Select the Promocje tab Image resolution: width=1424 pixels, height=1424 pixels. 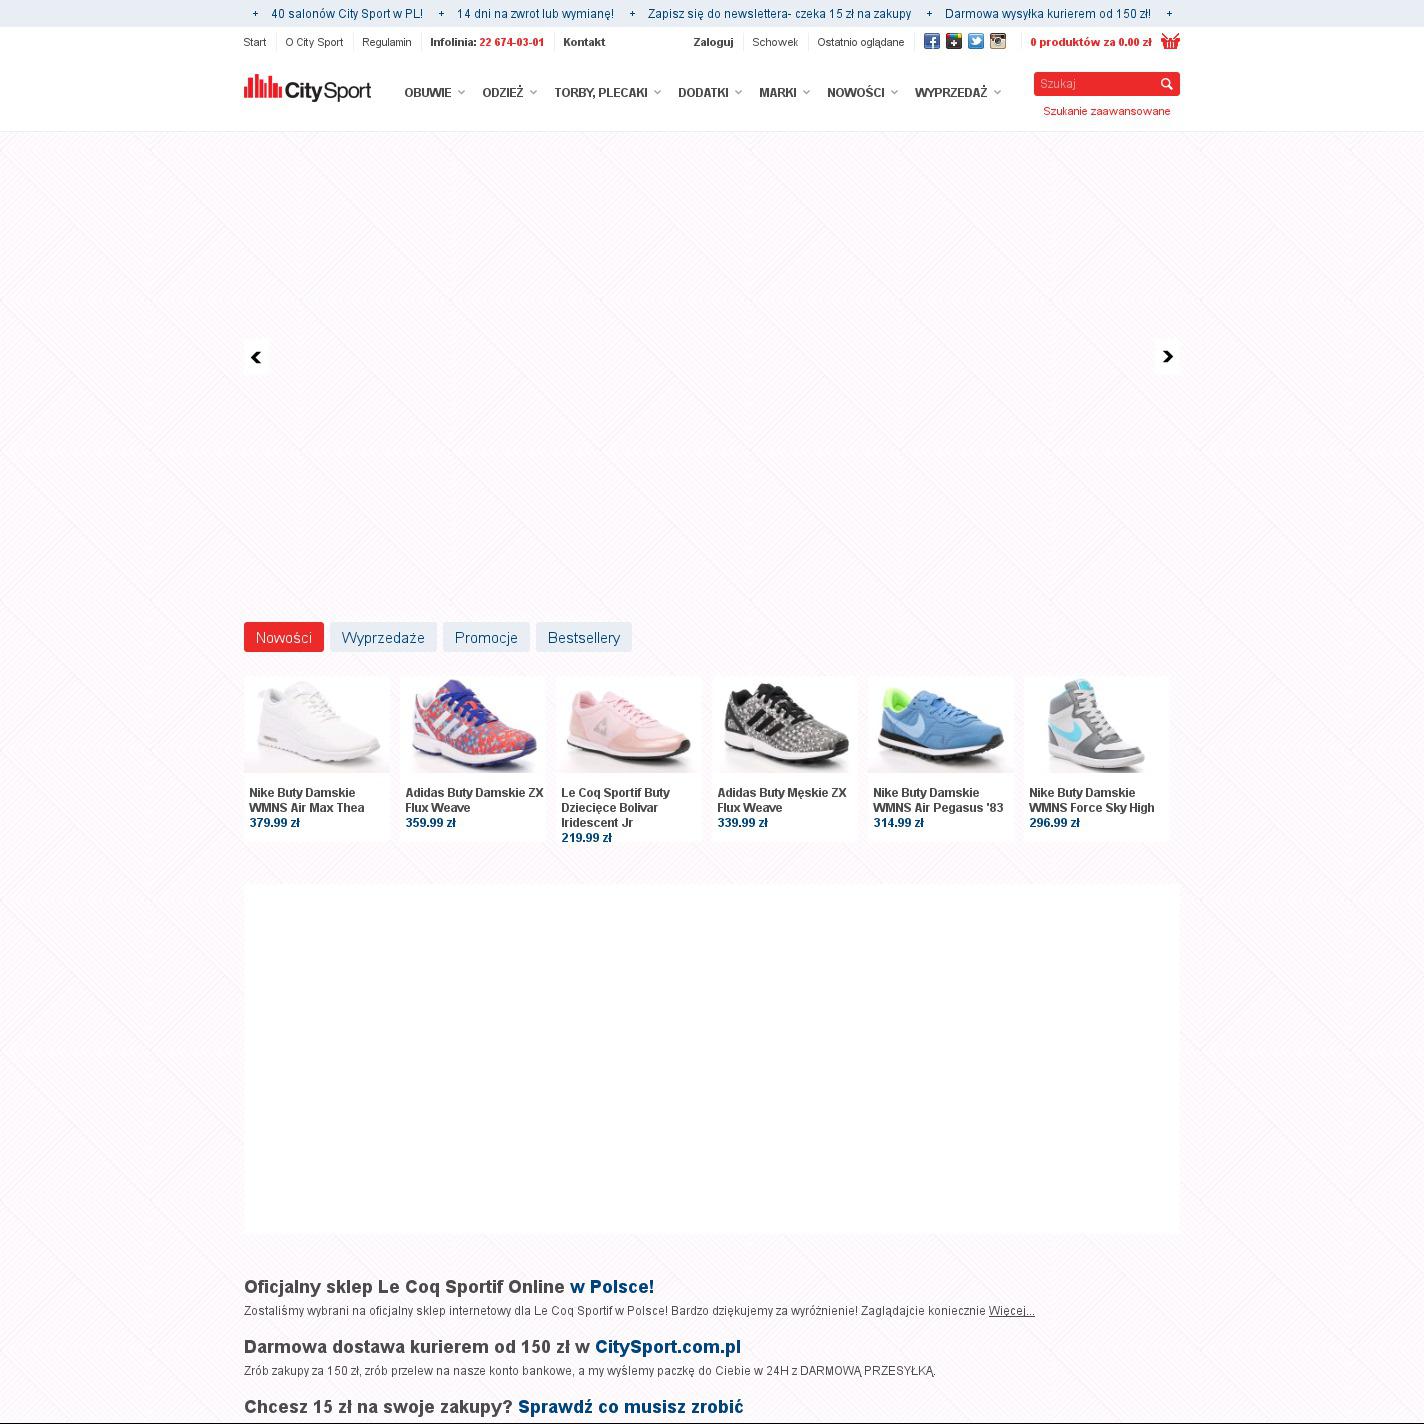tap(486, 637)
